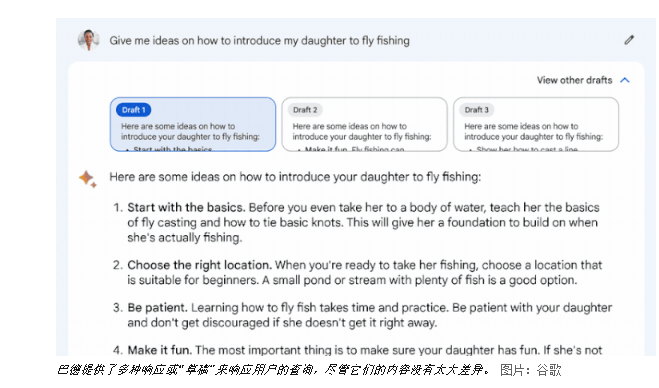Click the Draft 2 badge label

coord(305,110)
